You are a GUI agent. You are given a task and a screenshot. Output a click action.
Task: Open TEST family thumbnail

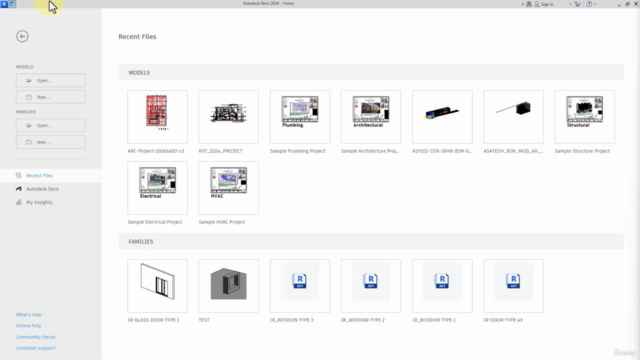(x=229, y=286)
